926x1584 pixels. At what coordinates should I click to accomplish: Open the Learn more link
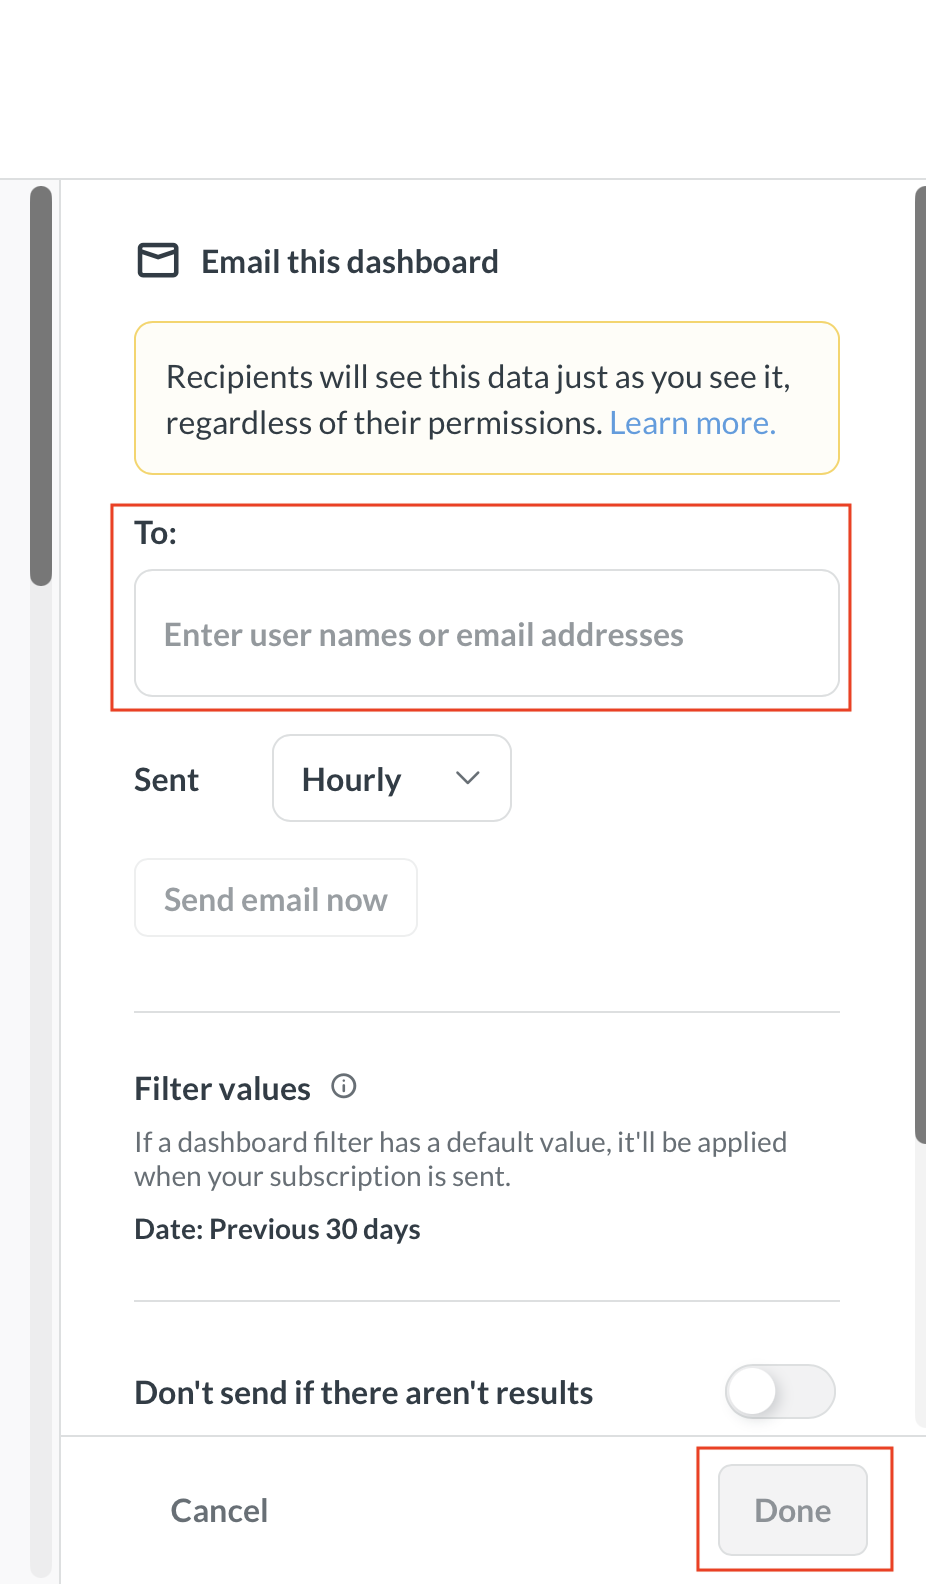pos(692,423)
